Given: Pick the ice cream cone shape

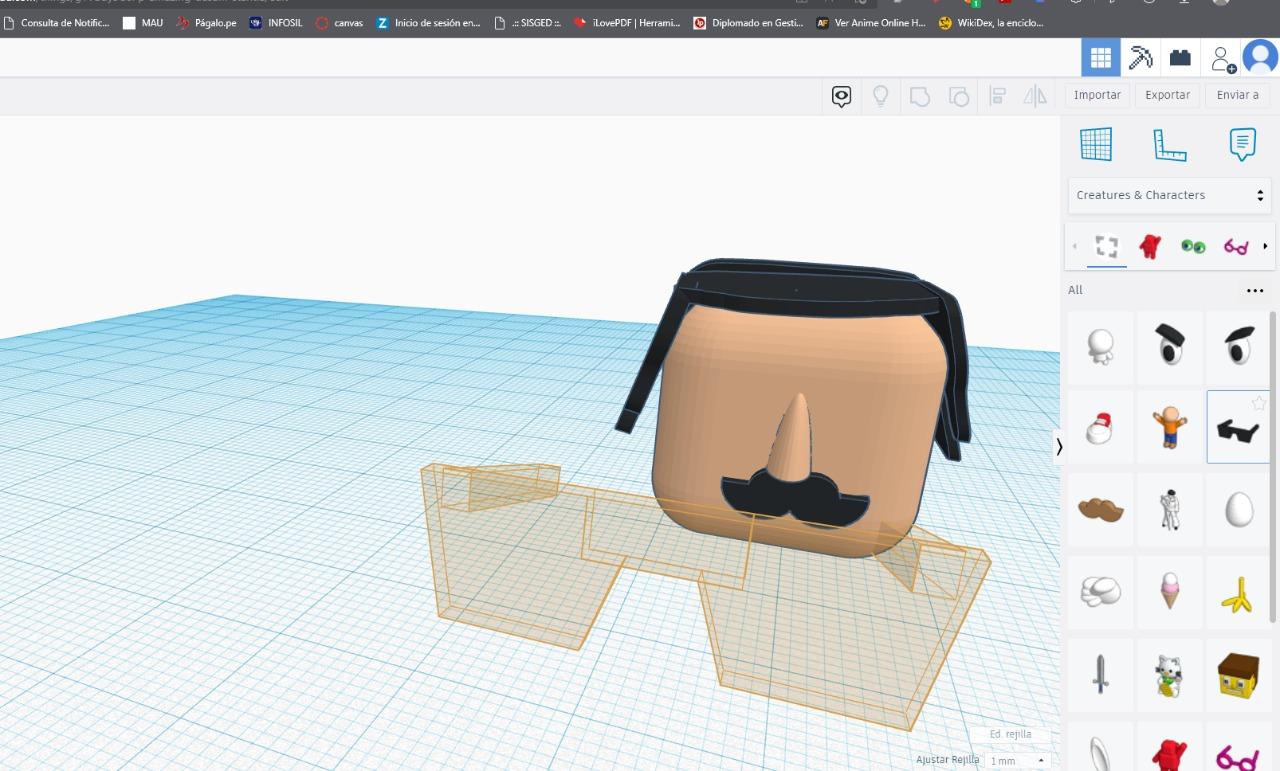Looking at the screenshot, I should point(1170,592).
